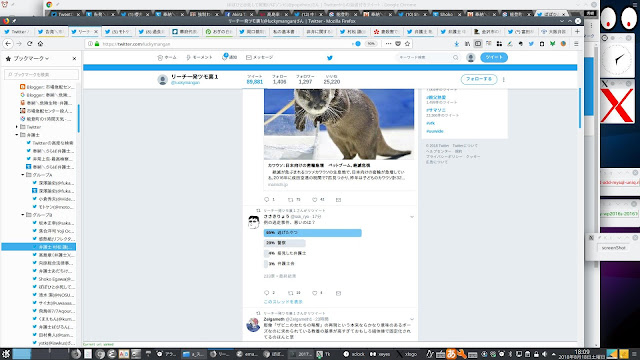
Task: Click the taskbar volume speaker icon
Action: 544,354
